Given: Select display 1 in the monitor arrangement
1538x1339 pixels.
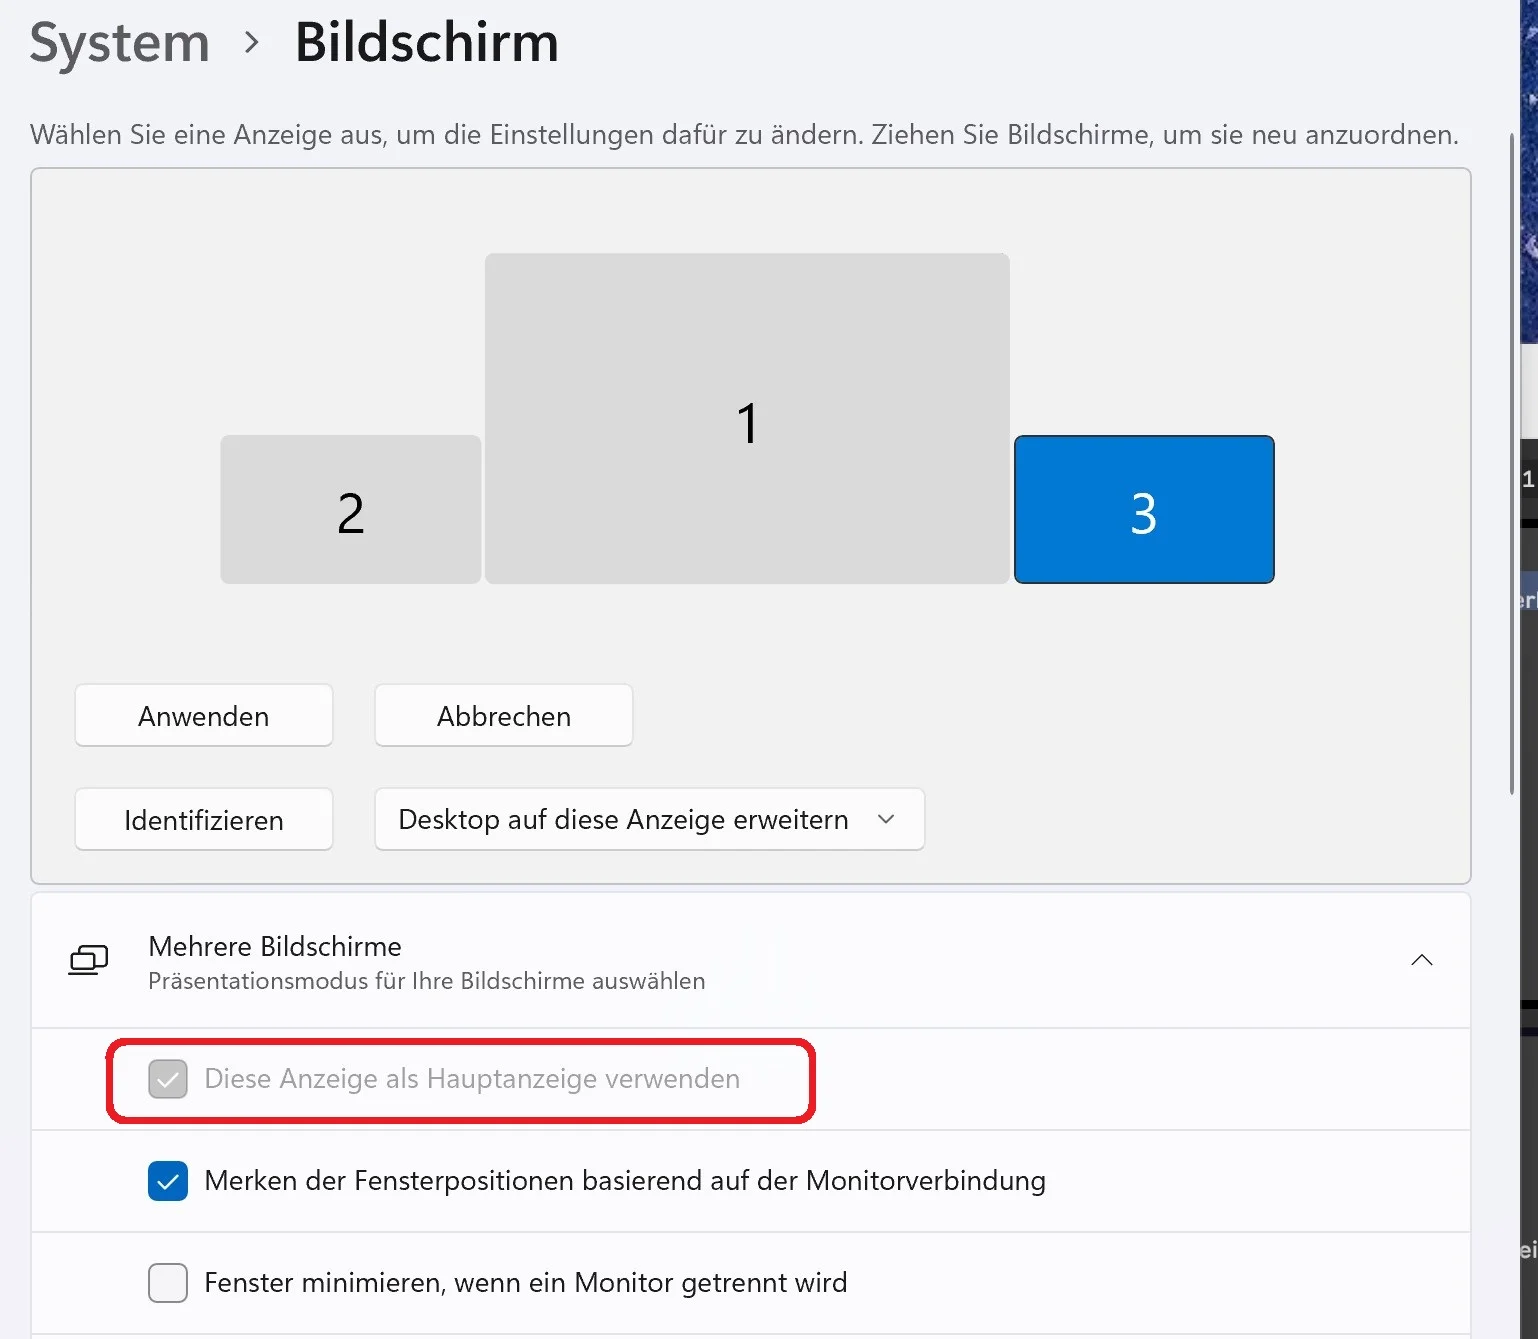Looking at the screenshot, I should pyautogui.click(x=747, y=418).
